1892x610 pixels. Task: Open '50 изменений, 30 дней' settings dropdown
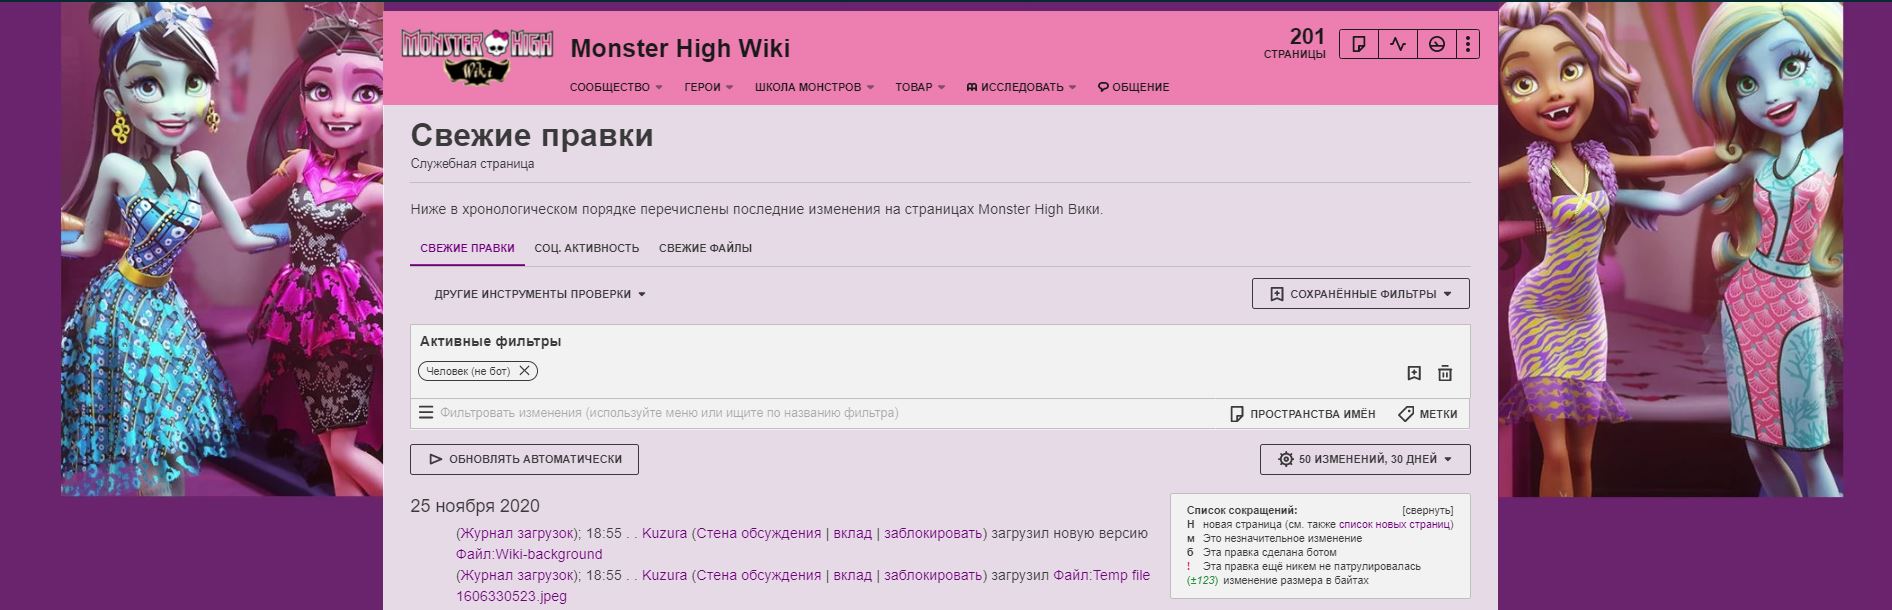click(1365, 459)
